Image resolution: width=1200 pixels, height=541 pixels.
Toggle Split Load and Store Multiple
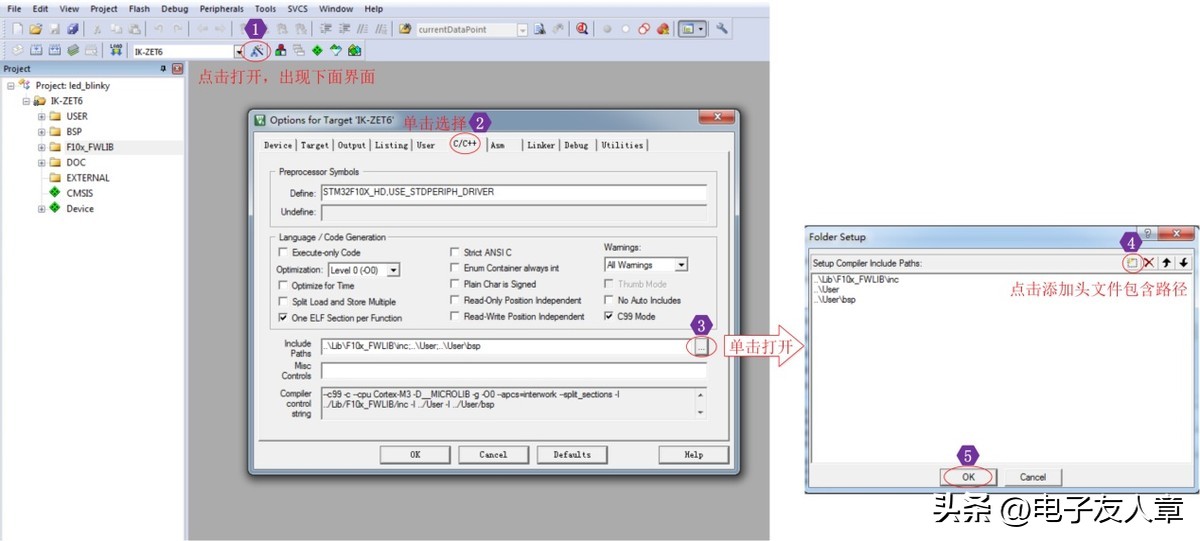tap(283, 301)
